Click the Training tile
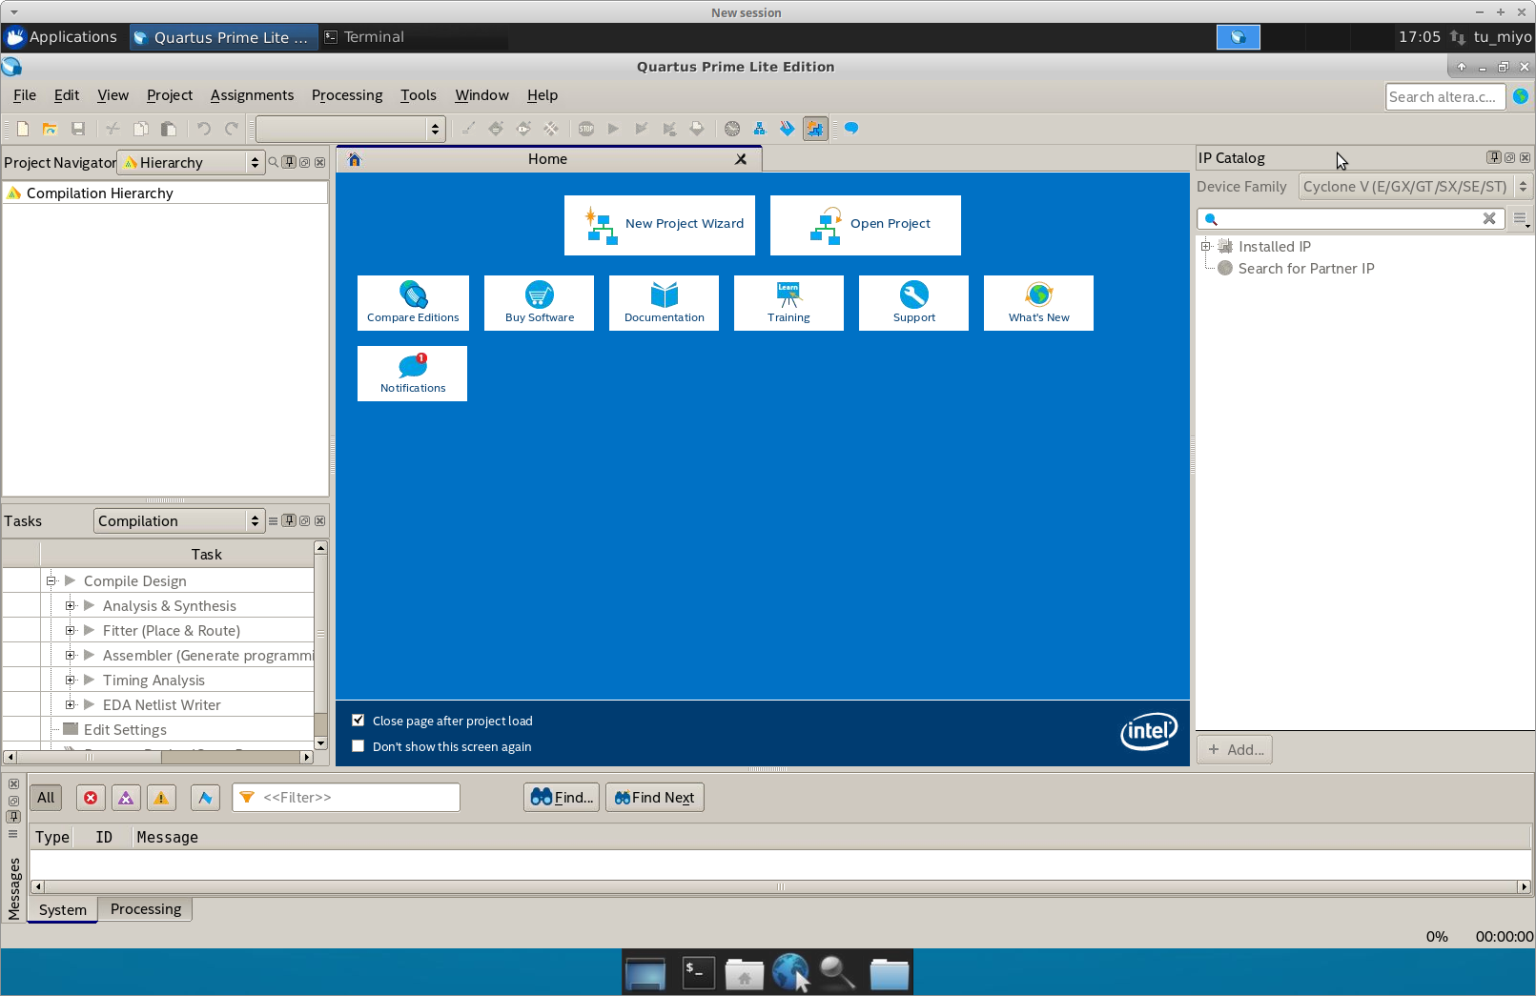The image size is (1536, 996). 788,303
